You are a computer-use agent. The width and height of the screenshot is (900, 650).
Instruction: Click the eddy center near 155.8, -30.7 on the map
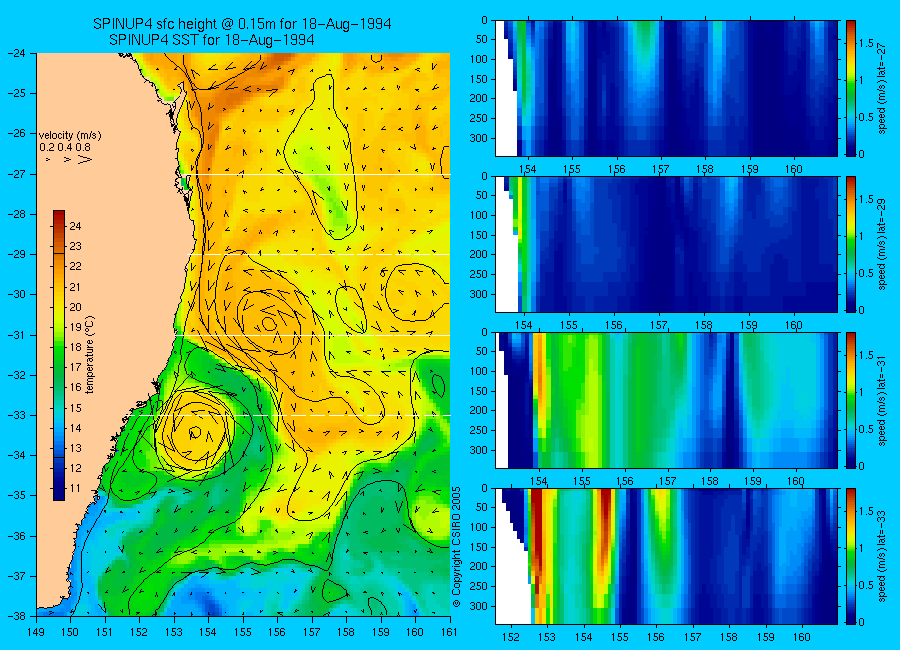(x=269, y=324)
